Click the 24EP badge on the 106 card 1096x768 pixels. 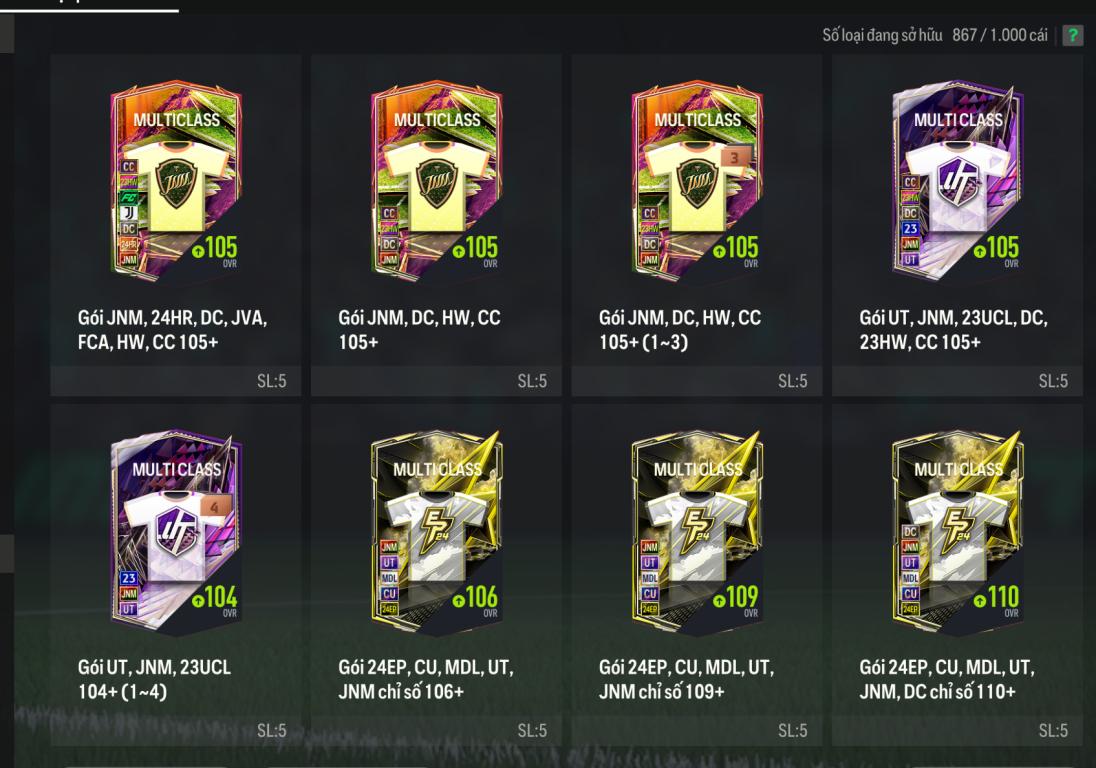(389, 609)
